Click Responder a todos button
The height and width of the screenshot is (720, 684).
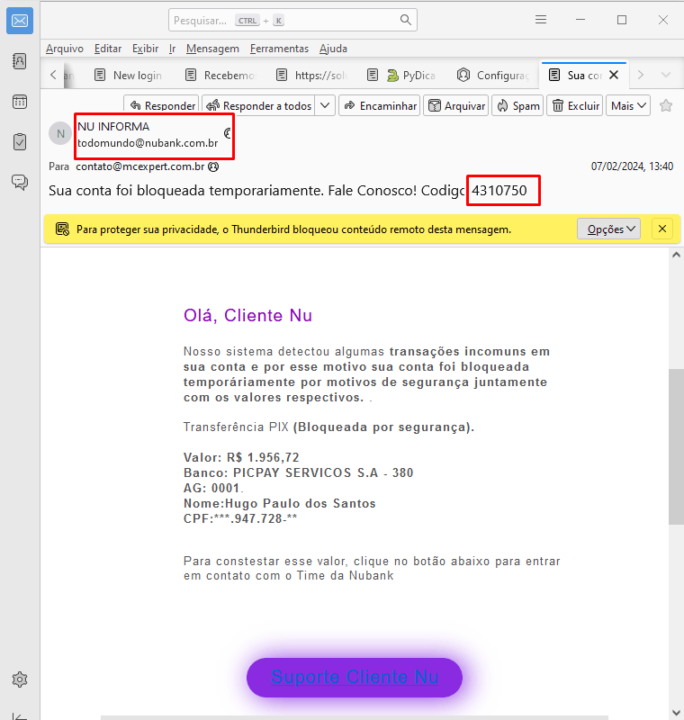258,106
